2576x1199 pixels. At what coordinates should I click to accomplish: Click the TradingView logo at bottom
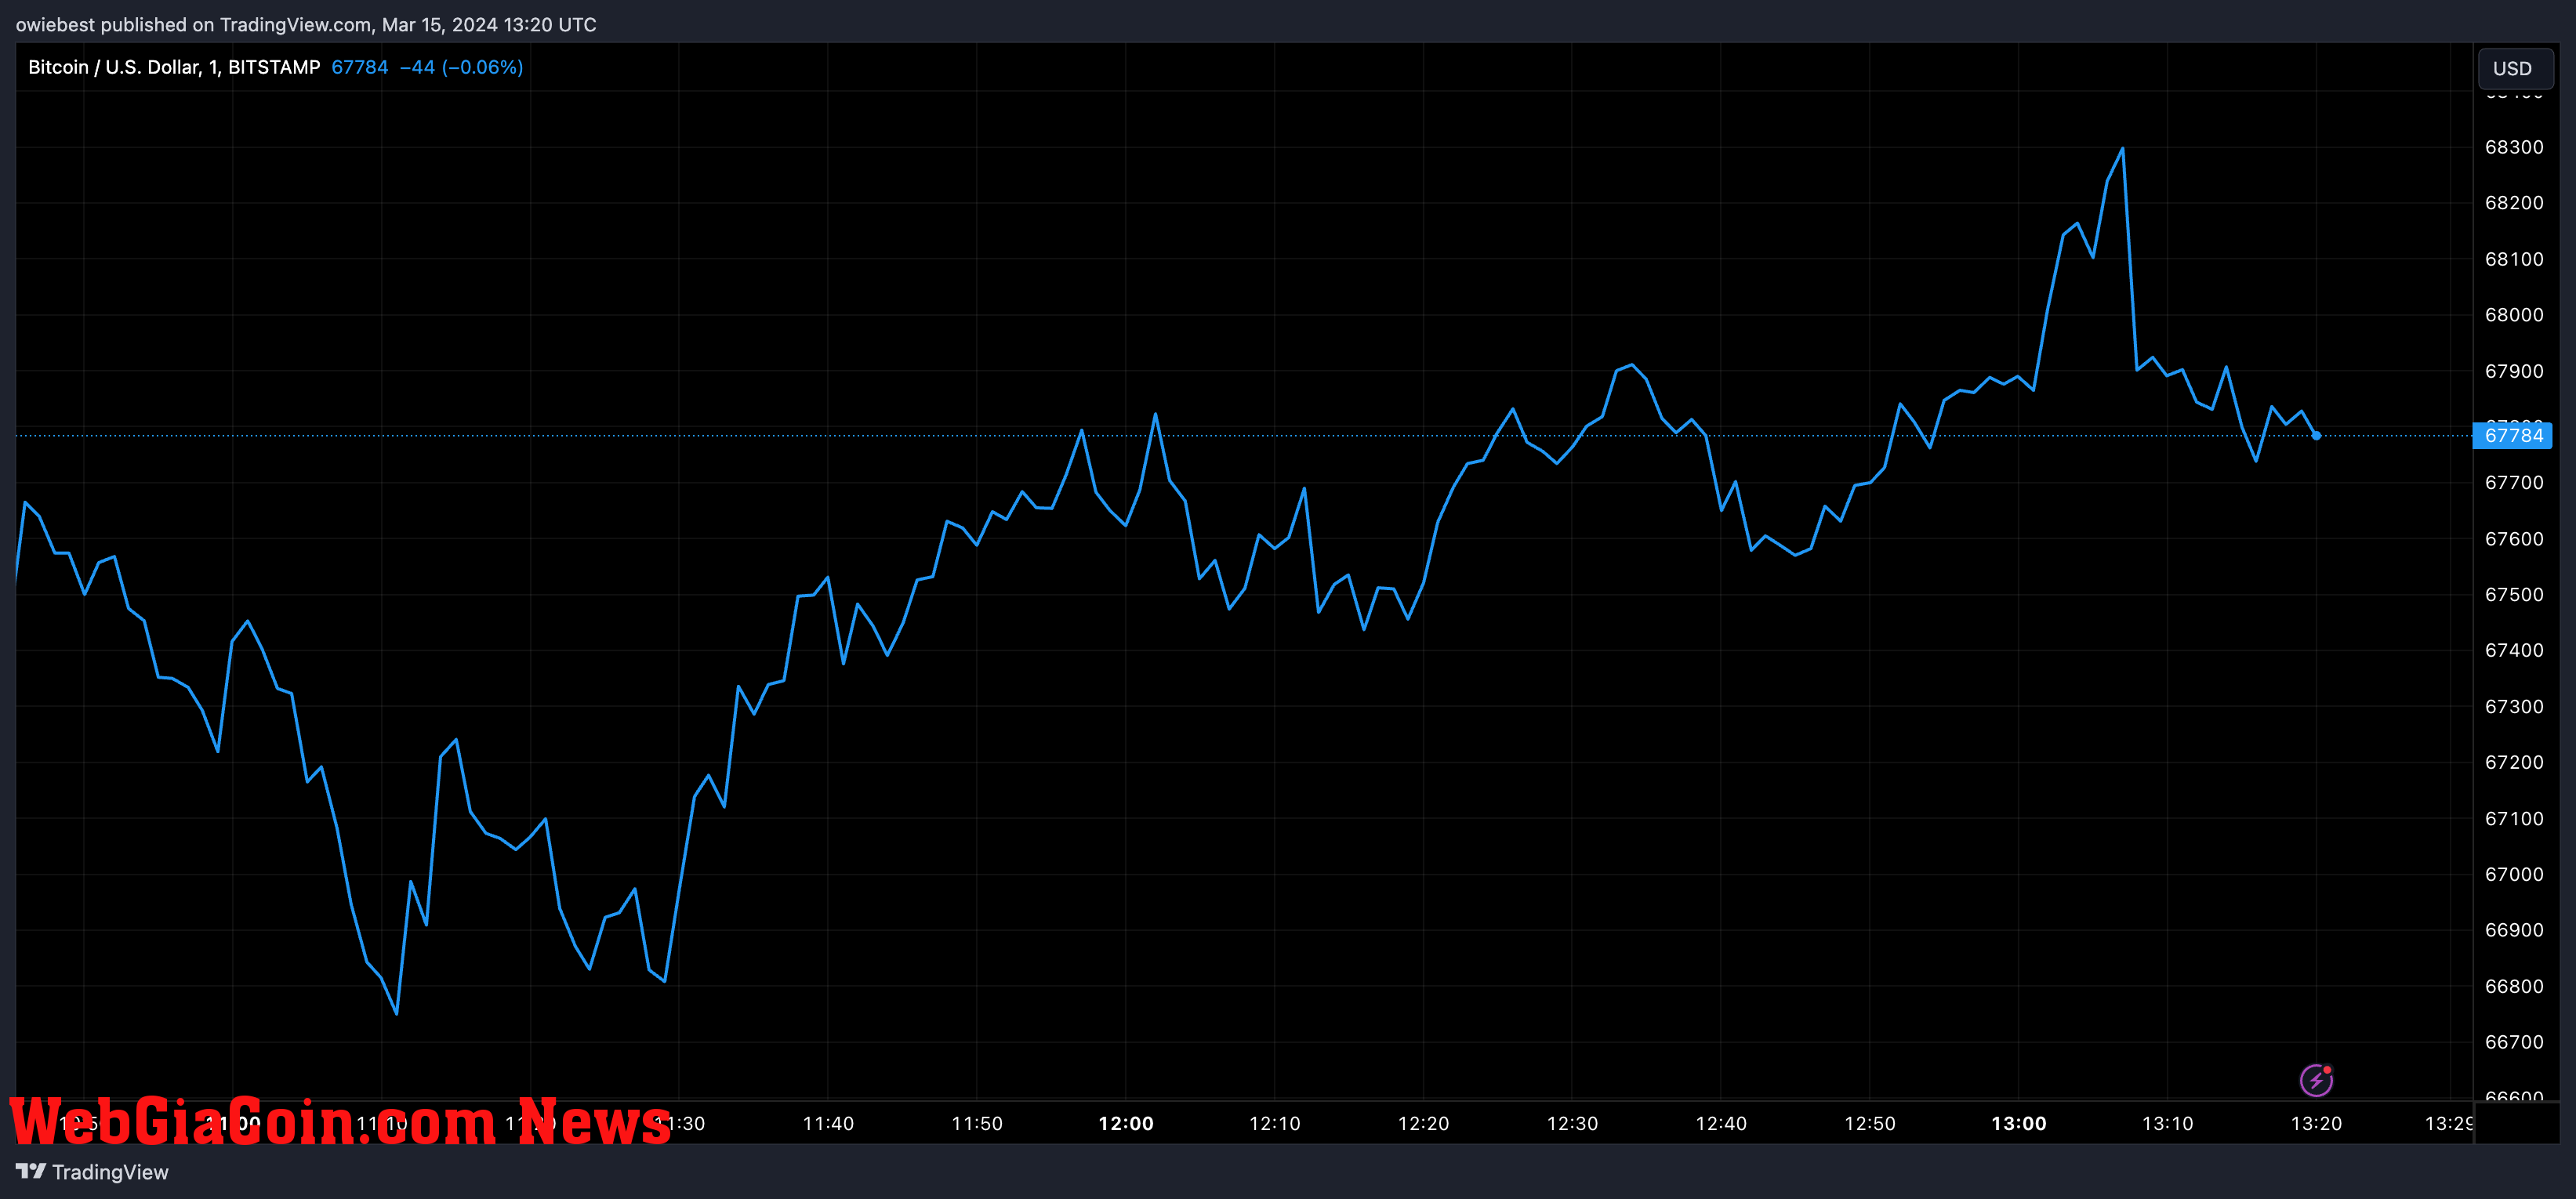(31, 1171)
